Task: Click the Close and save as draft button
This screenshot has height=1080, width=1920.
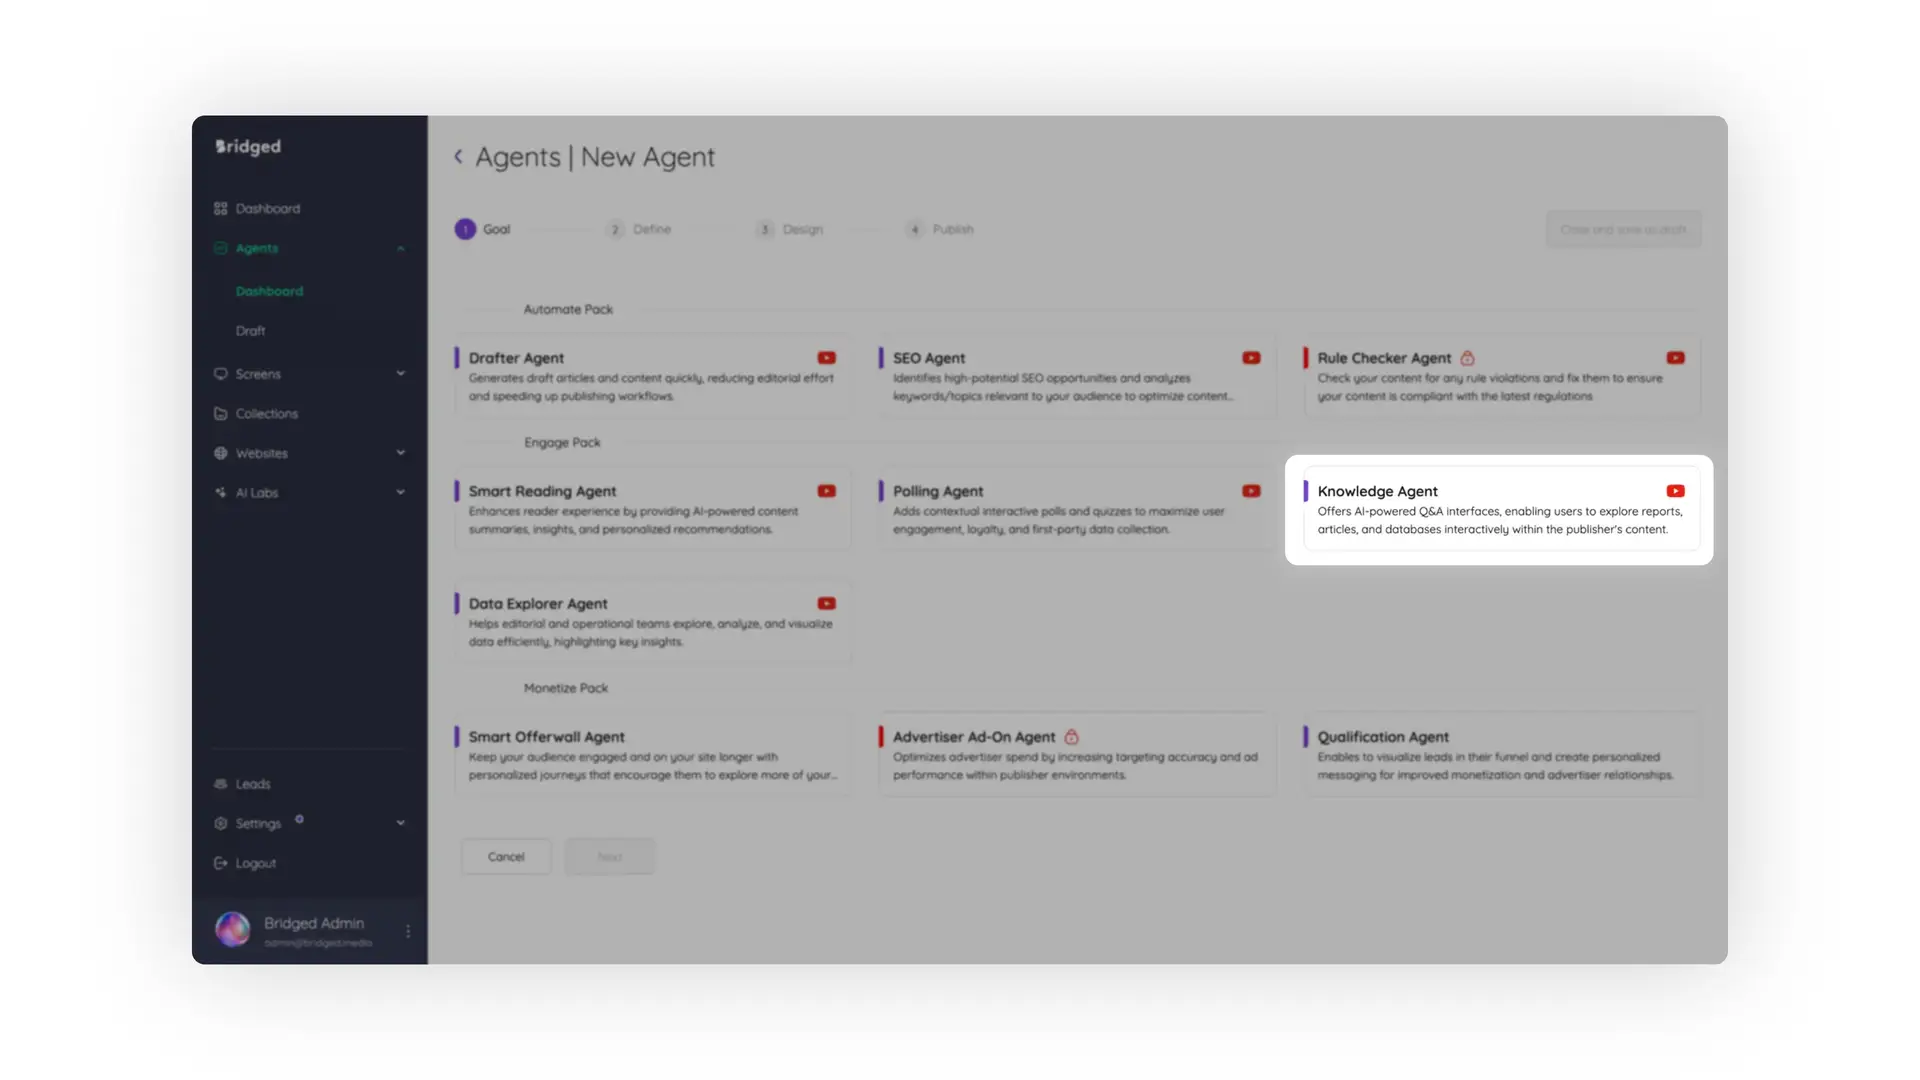Action: pos(1623,229)
